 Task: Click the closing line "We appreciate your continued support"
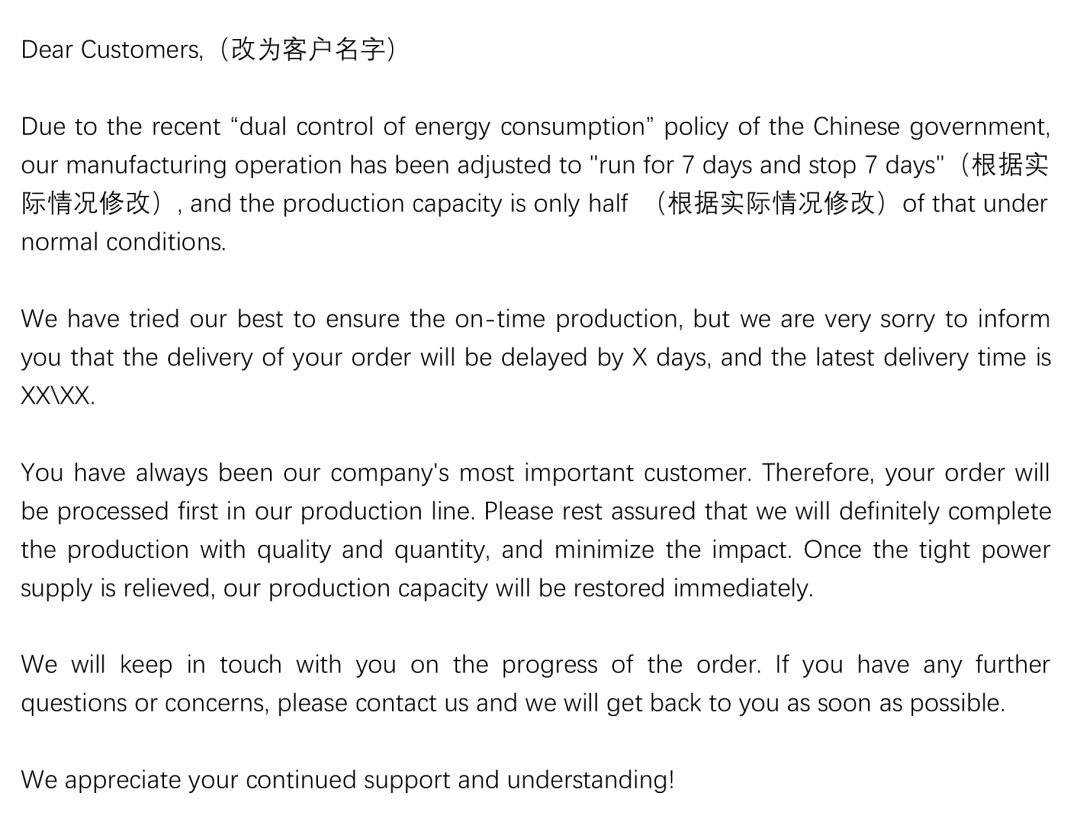coord(236,781)
